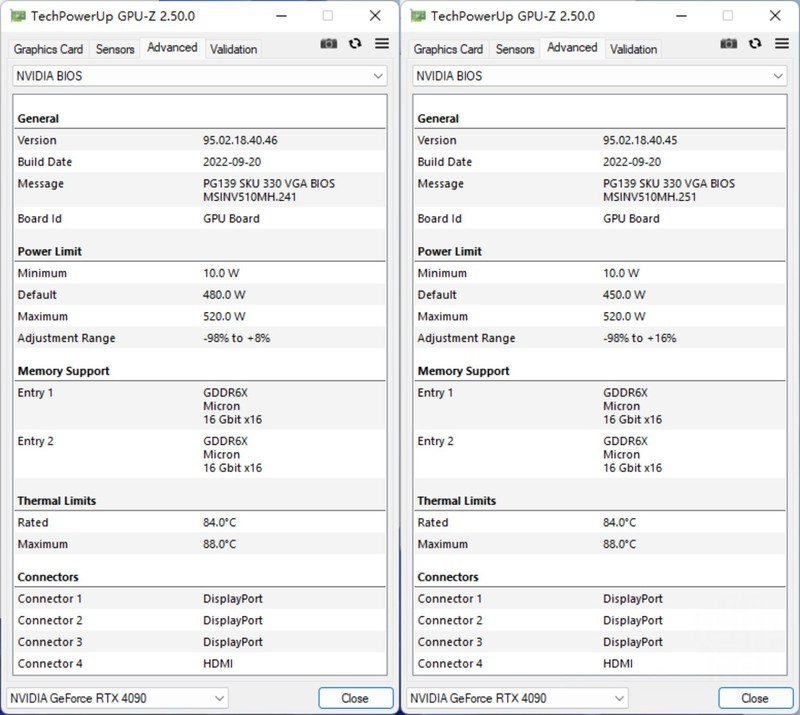
Task: Select the Advanced tab in right window
Action: [x=572, y=47]
